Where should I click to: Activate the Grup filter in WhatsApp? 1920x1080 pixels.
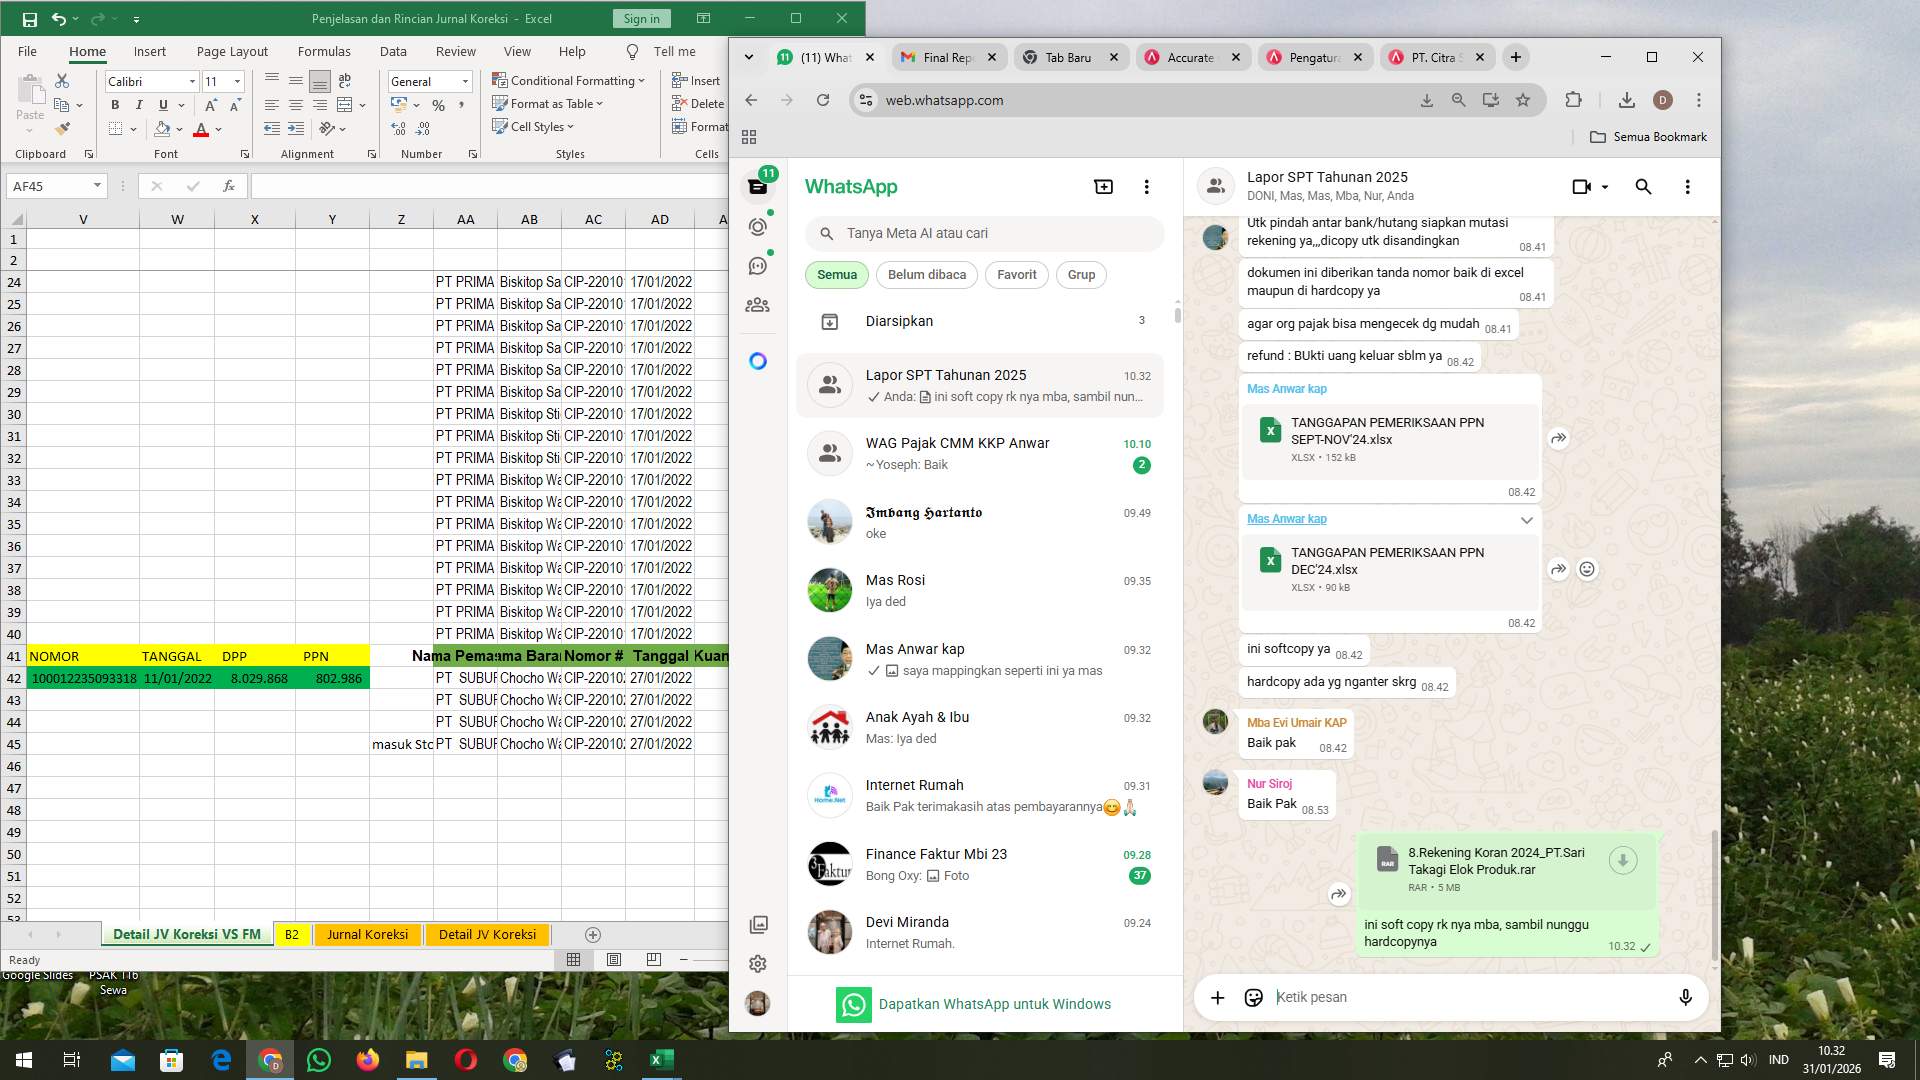[x=1081, y=274]
